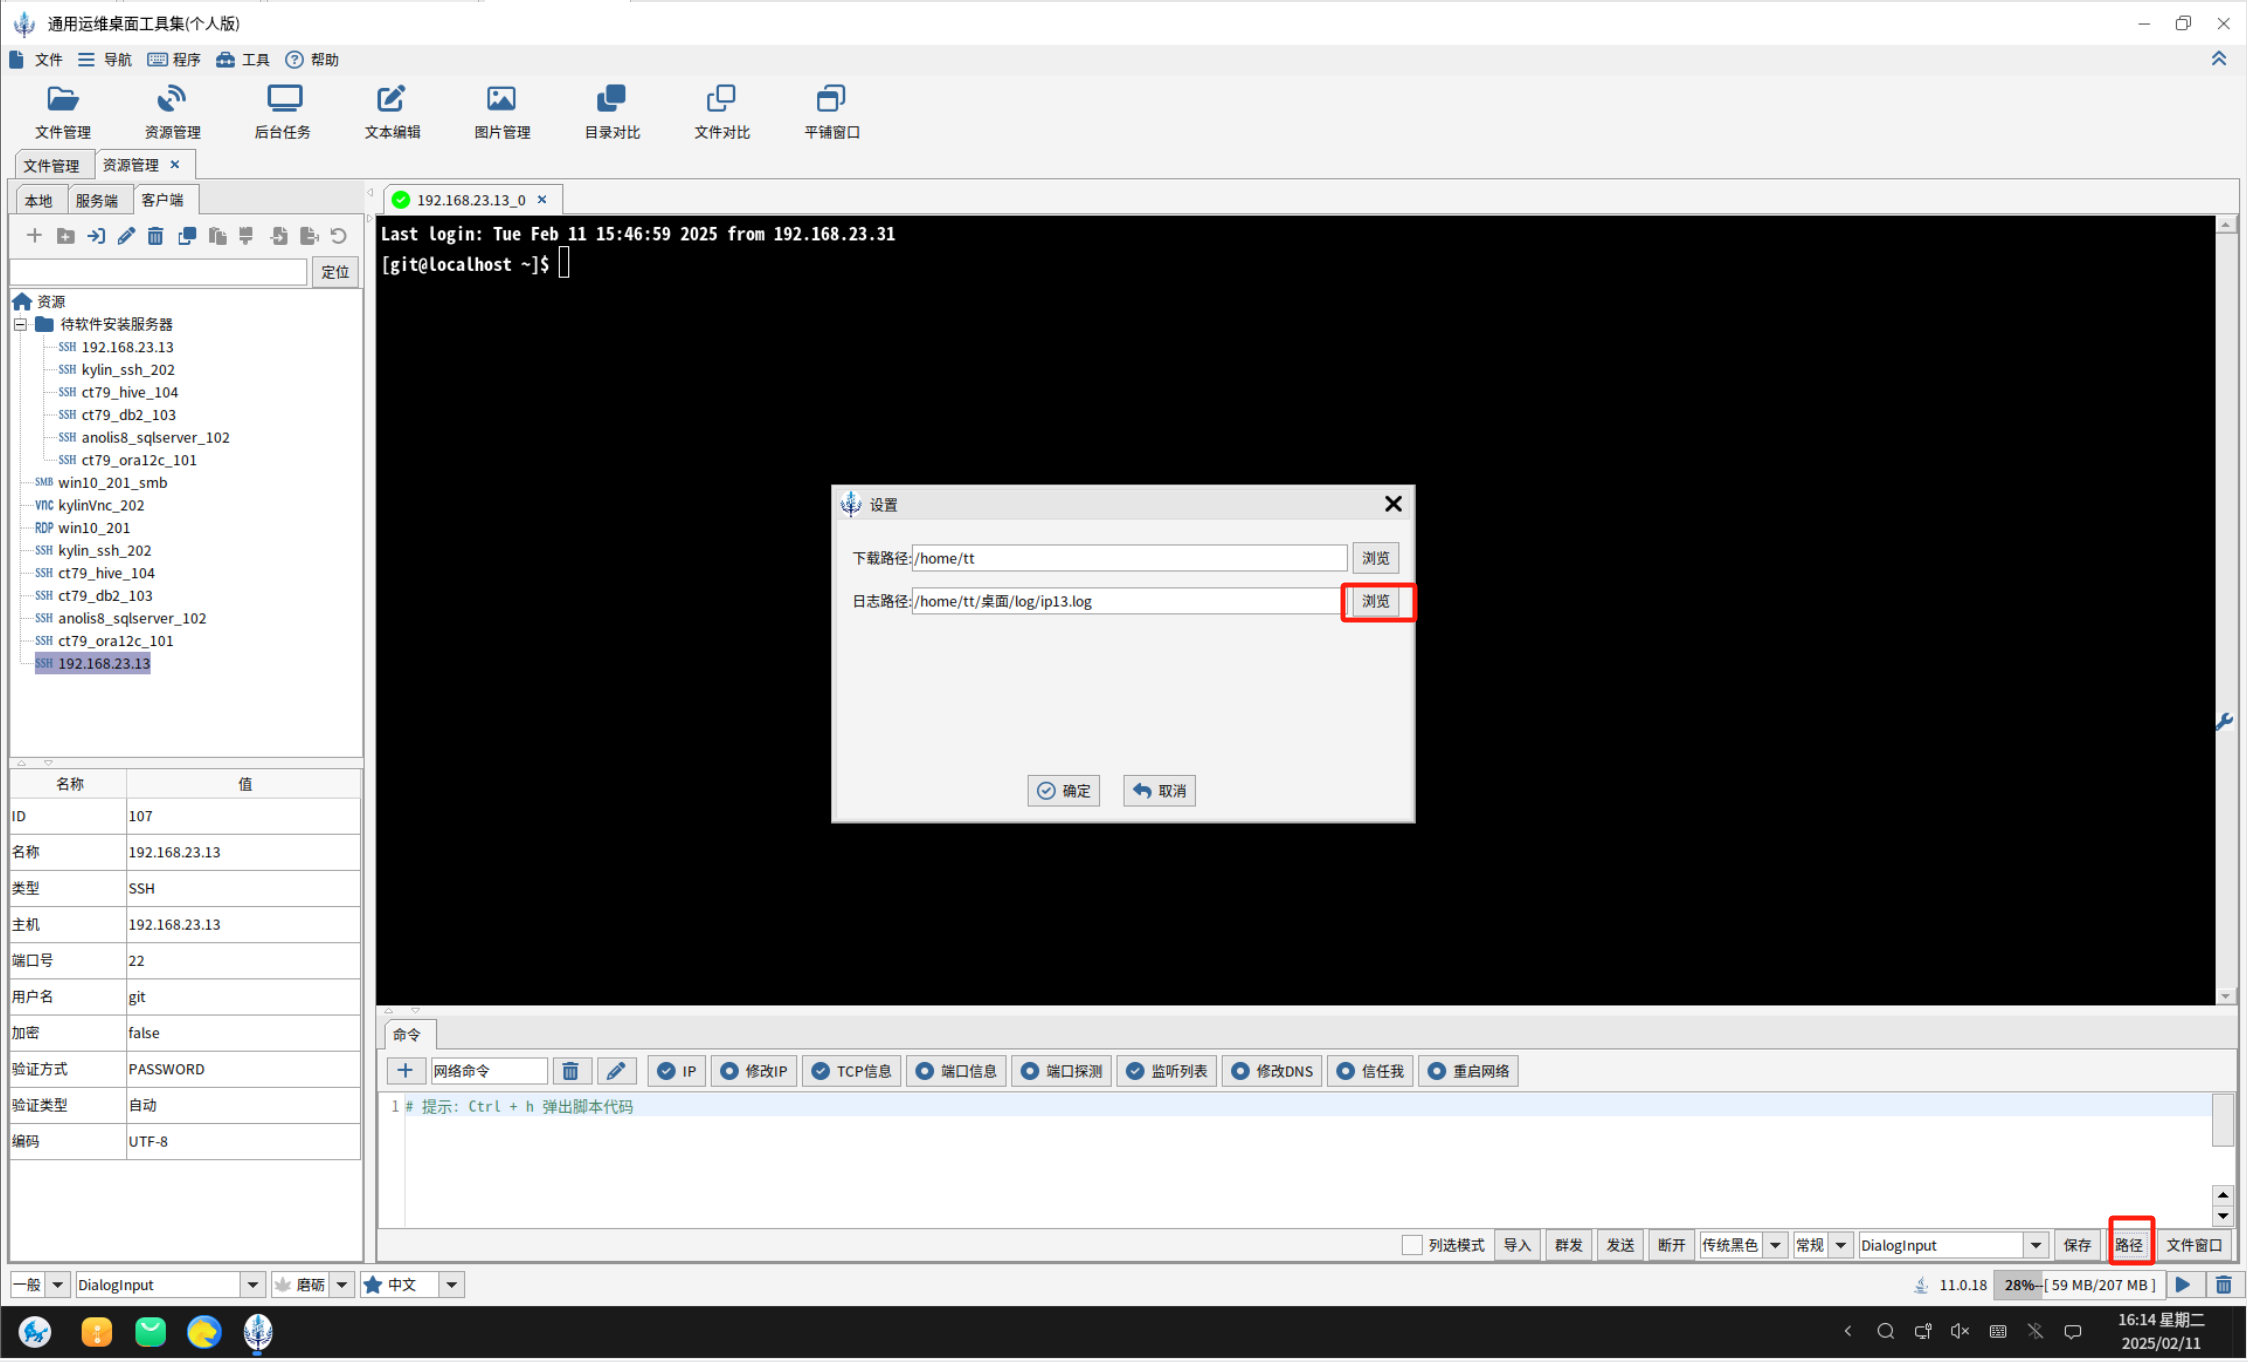Click the new folder icon in resource toolbar
The width and height of the screenshot is (2248, 1362).
pyautogui.click(x=66, y=236)
